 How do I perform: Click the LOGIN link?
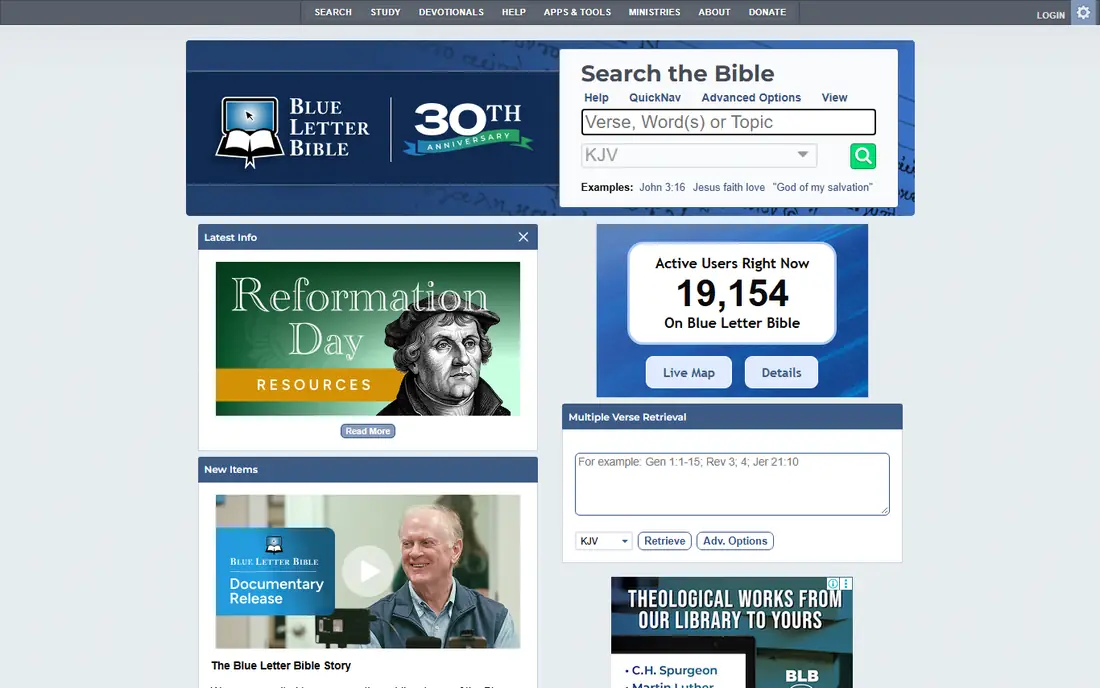click(x=1050, y=15)
